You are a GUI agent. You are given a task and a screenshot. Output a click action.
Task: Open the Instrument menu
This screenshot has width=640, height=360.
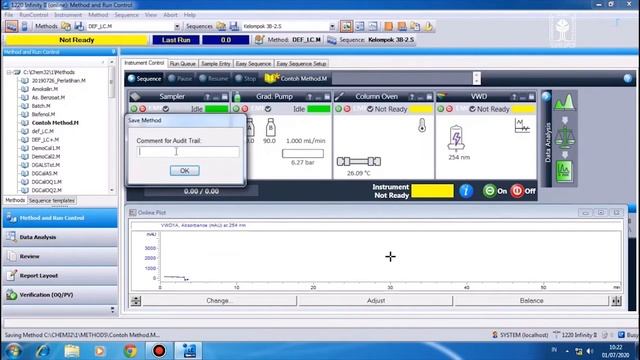pyautogui.click(x=68, y=15)
